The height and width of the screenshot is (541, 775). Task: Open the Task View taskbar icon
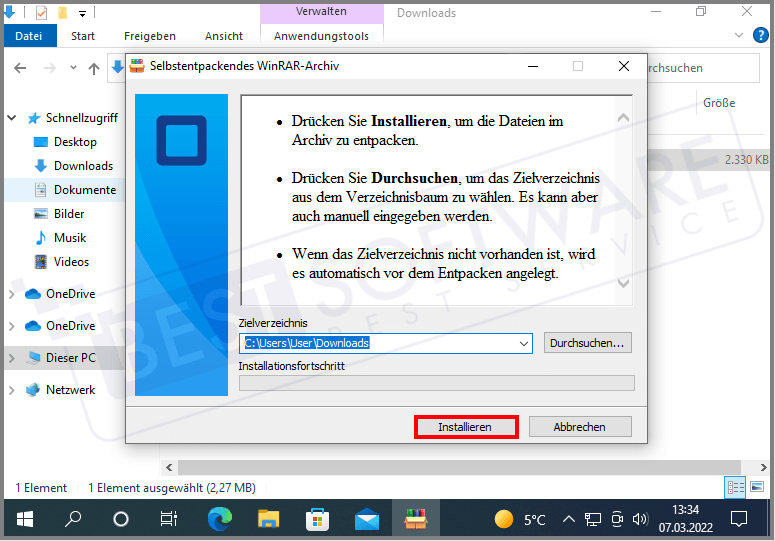[169, 519]
